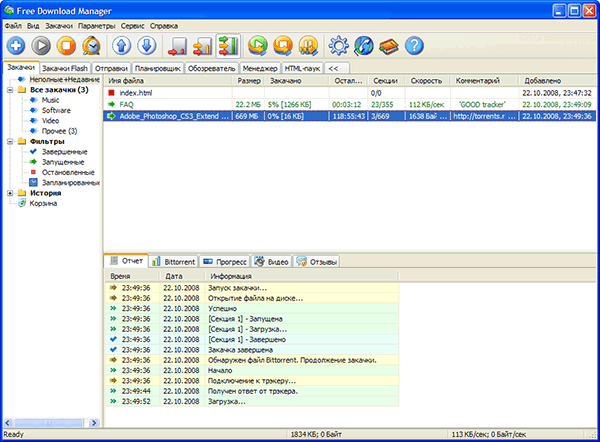
Task: Open Корзина in the sidebar tree
Action: (43, 203)
